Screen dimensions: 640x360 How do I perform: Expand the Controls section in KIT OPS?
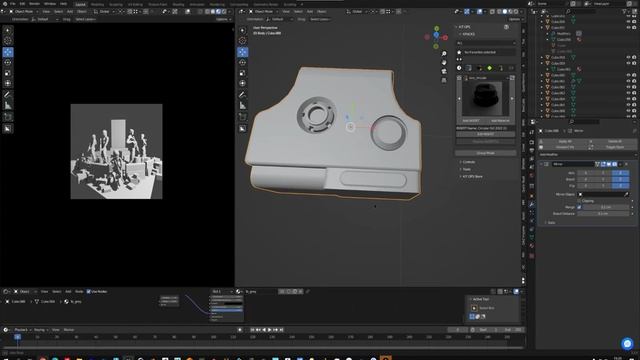click(468, 162)
